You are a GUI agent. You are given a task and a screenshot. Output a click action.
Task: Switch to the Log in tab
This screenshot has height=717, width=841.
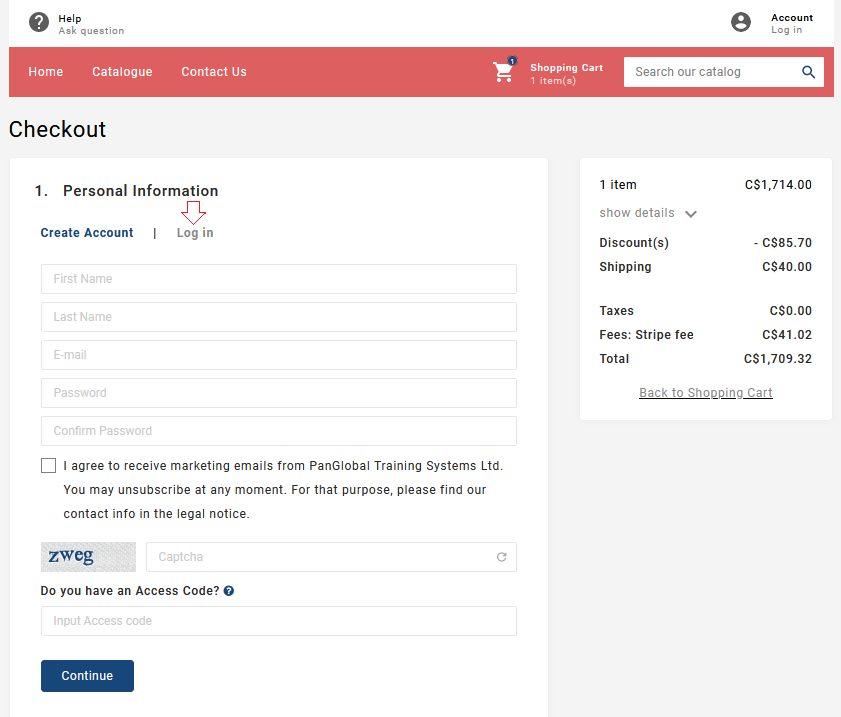click(x=195, y=233)
